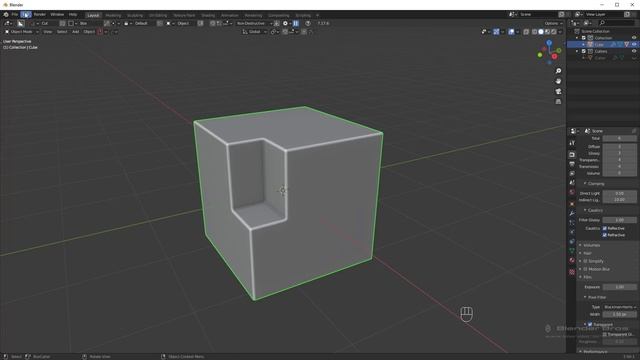Adjust the Film Exposure slider
This screenshot has width=640, height=360.
[619, 287]
